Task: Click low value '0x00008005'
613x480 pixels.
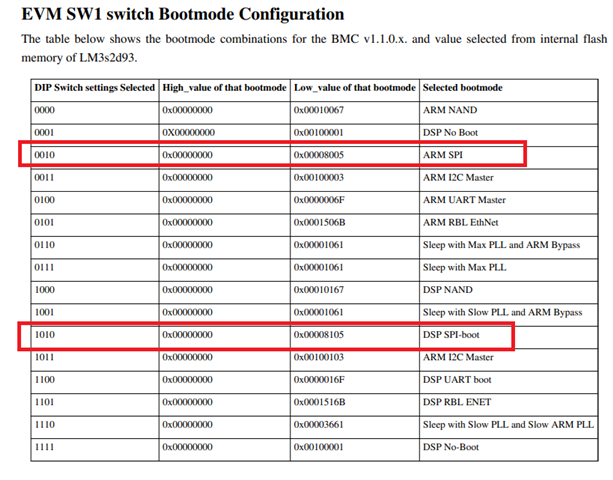Action: coord(319,155)
